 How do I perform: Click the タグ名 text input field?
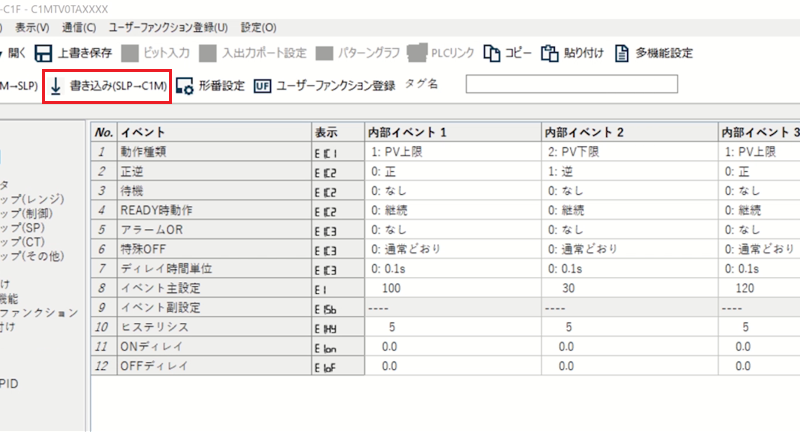(571, 84)
